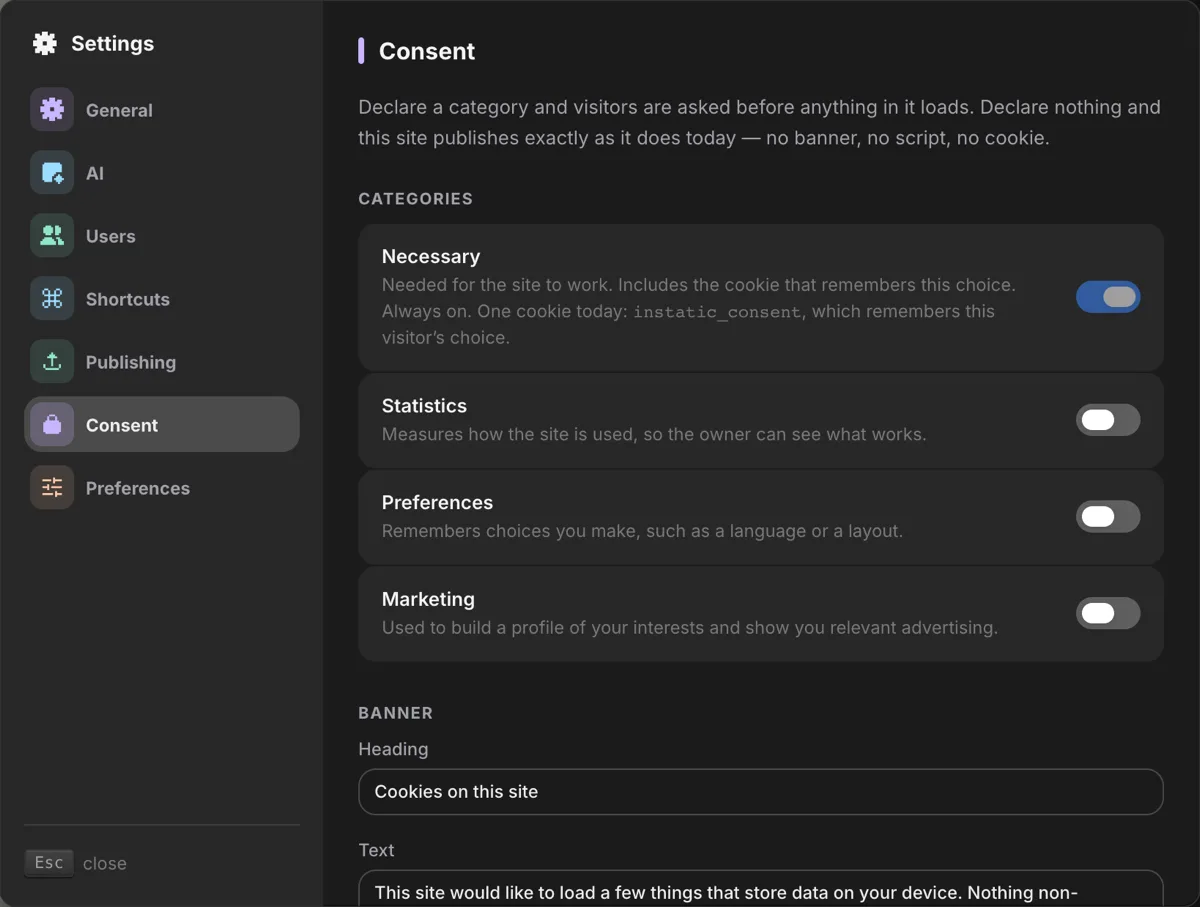Open General settings via its gear icon
Image resolution: width=1200 pixels, height=907 pixels.
52,110
